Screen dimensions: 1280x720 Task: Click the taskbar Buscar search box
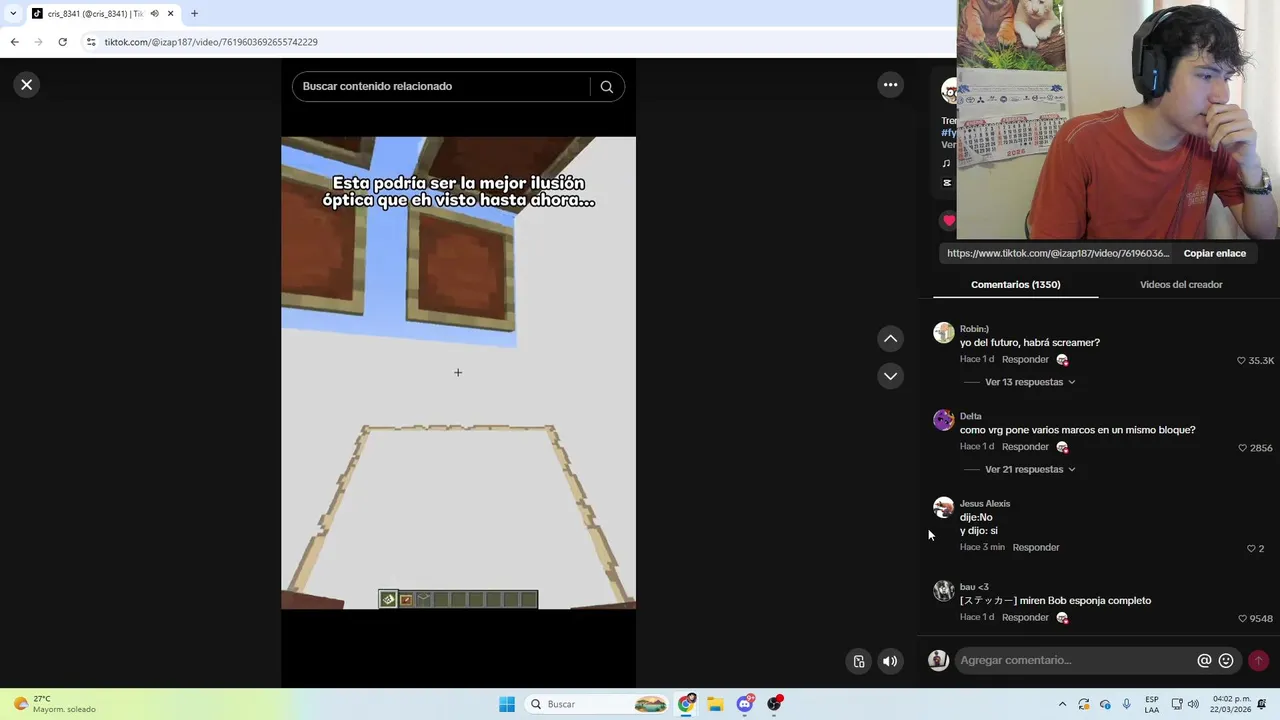(x=597, y=704)
